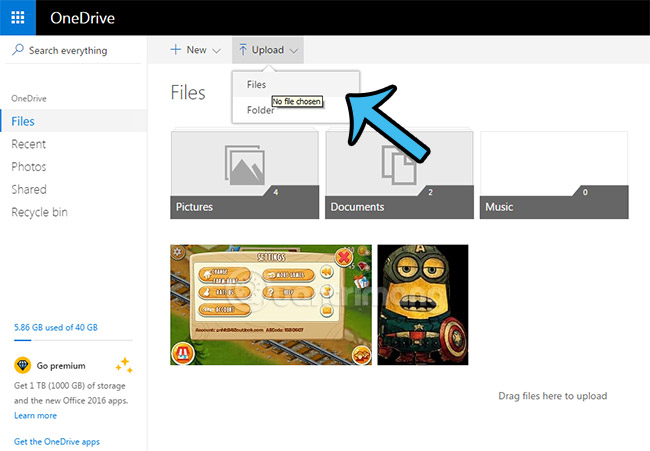Go to Photos in the sidebar
This screenshot has height=451, width=650.
coord(28,167)
